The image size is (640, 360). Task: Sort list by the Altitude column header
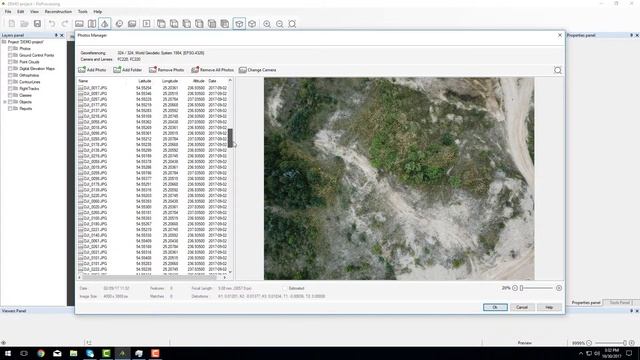pyautogui.click(x=198, y=81)
